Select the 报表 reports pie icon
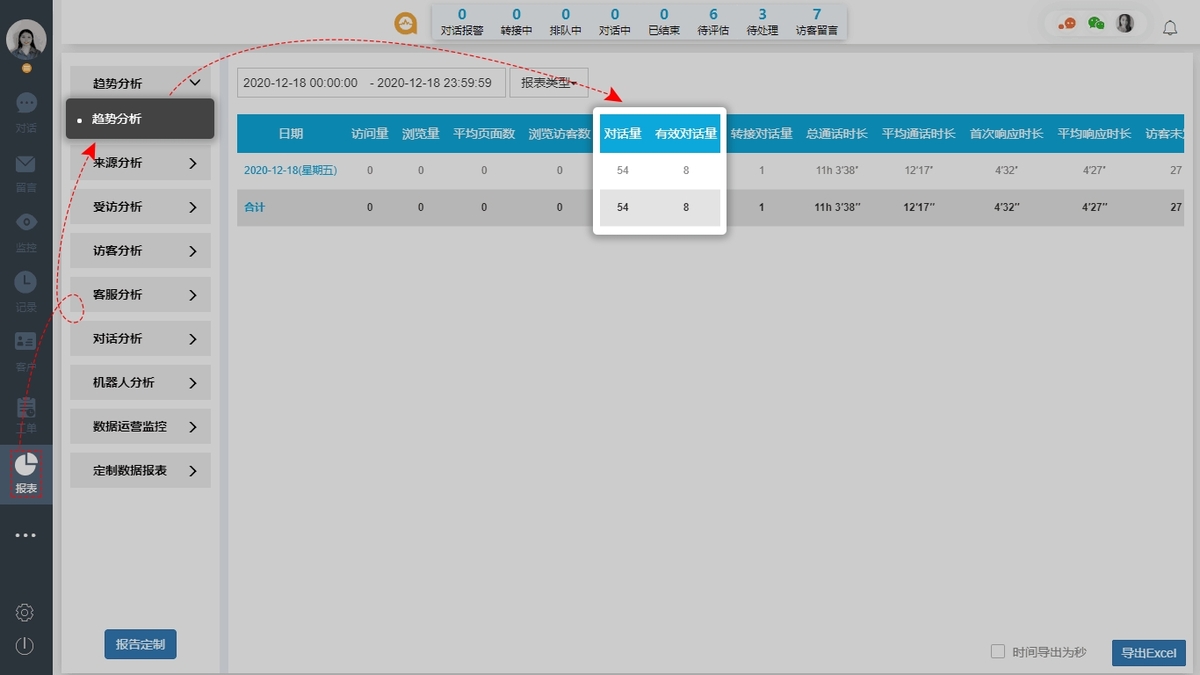Screen dimensions: 1200x675 [x=26, y=464]
